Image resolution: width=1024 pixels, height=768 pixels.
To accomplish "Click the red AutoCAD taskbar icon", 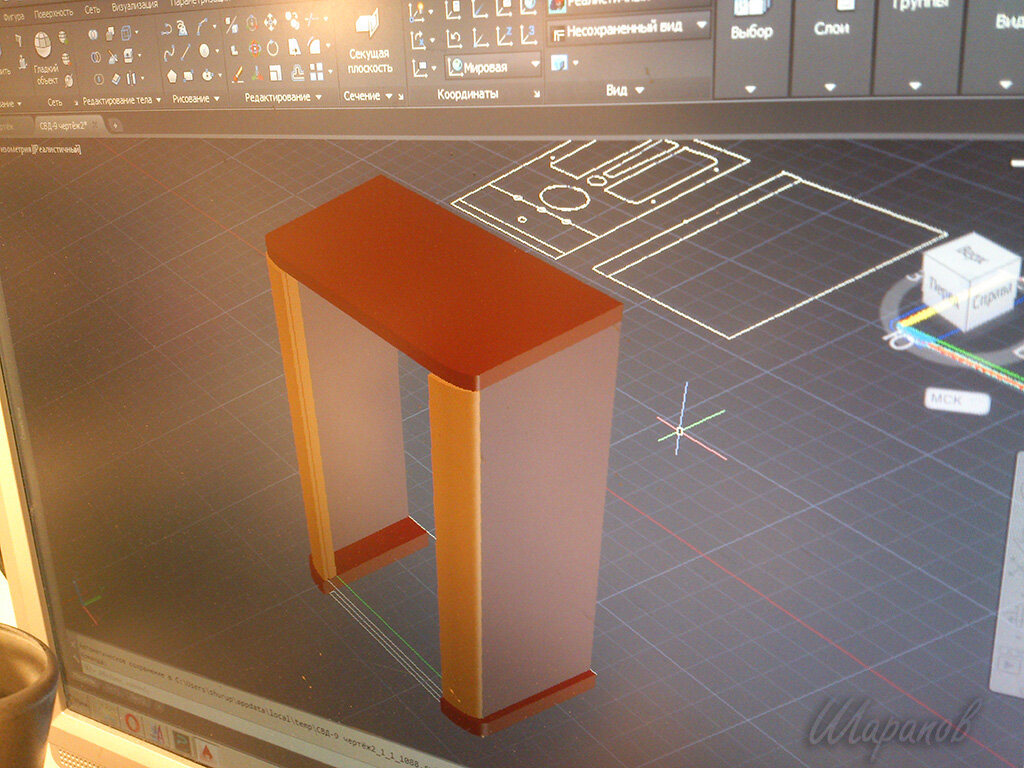I will click(x=206, y=752).
